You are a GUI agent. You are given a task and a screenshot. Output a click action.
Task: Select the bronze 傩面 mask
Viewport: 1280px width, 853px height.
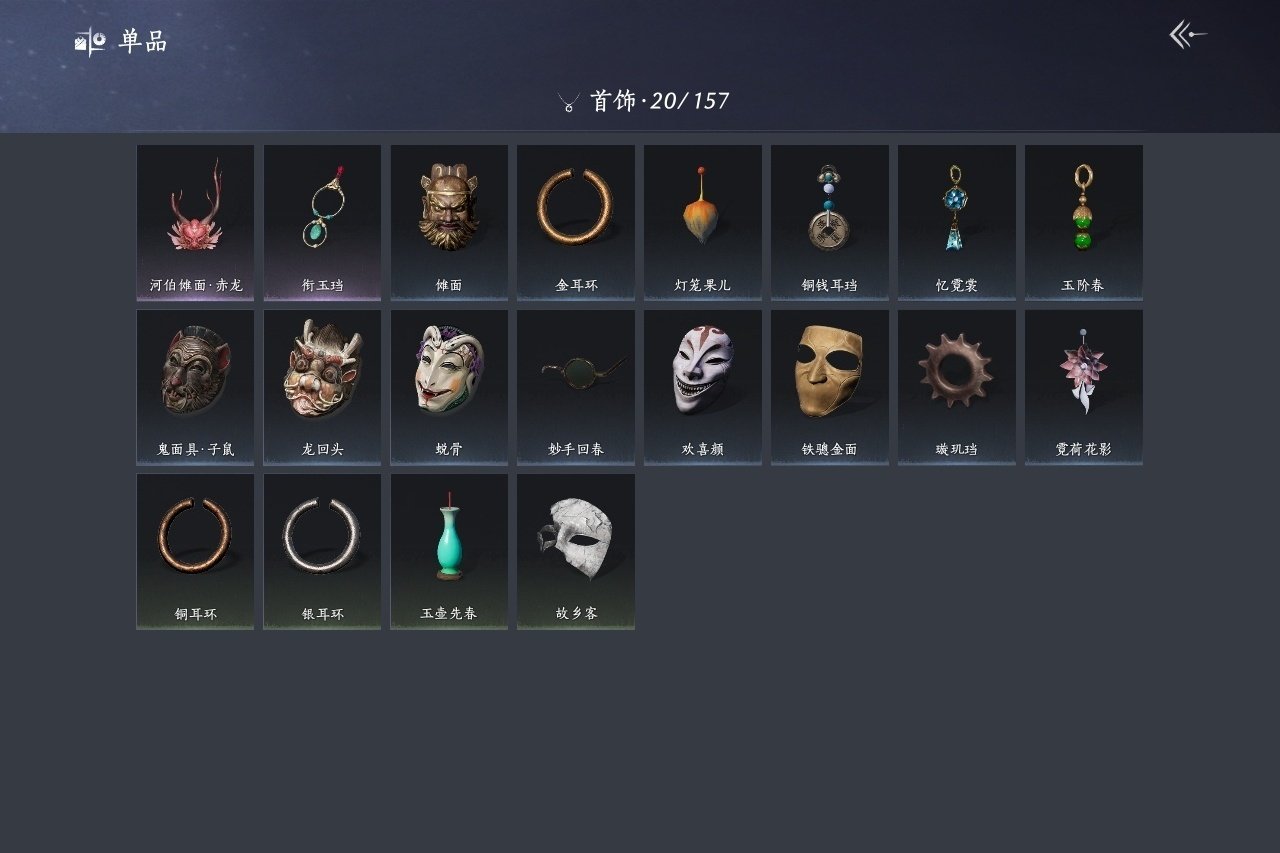(449, 222)
